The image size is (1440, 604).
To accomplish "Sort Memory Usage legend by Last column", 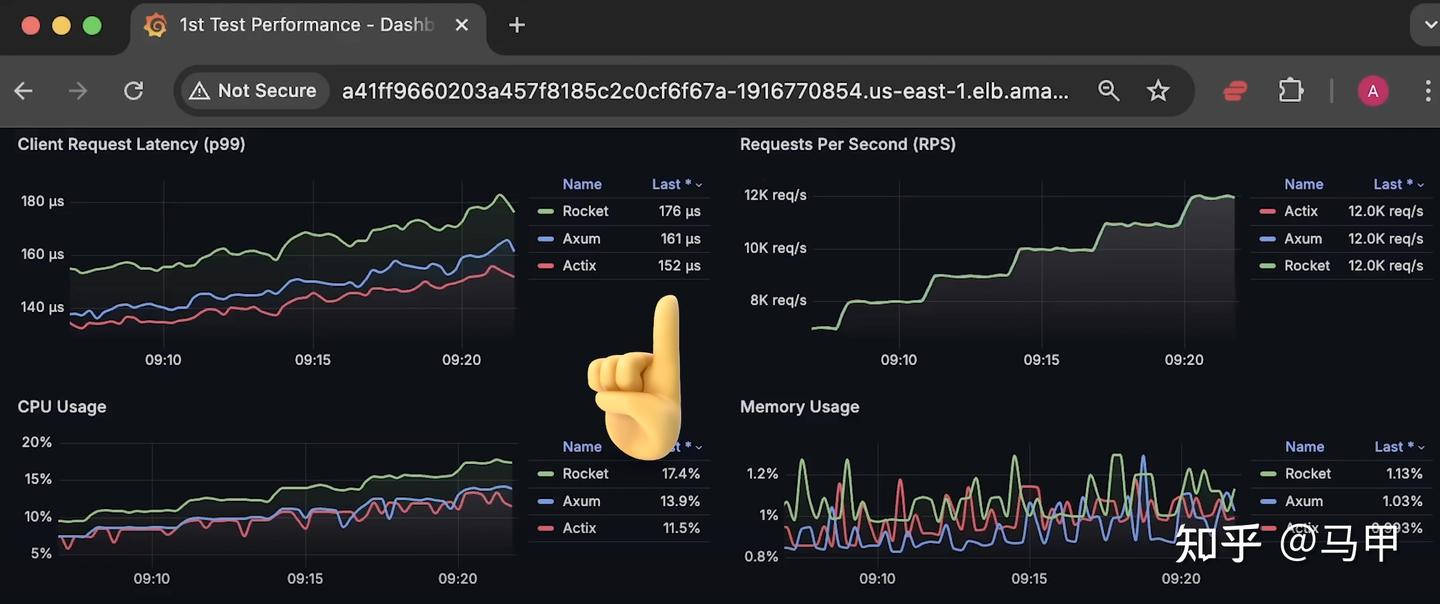I will pyautogui.click(x=1399, y=447).
